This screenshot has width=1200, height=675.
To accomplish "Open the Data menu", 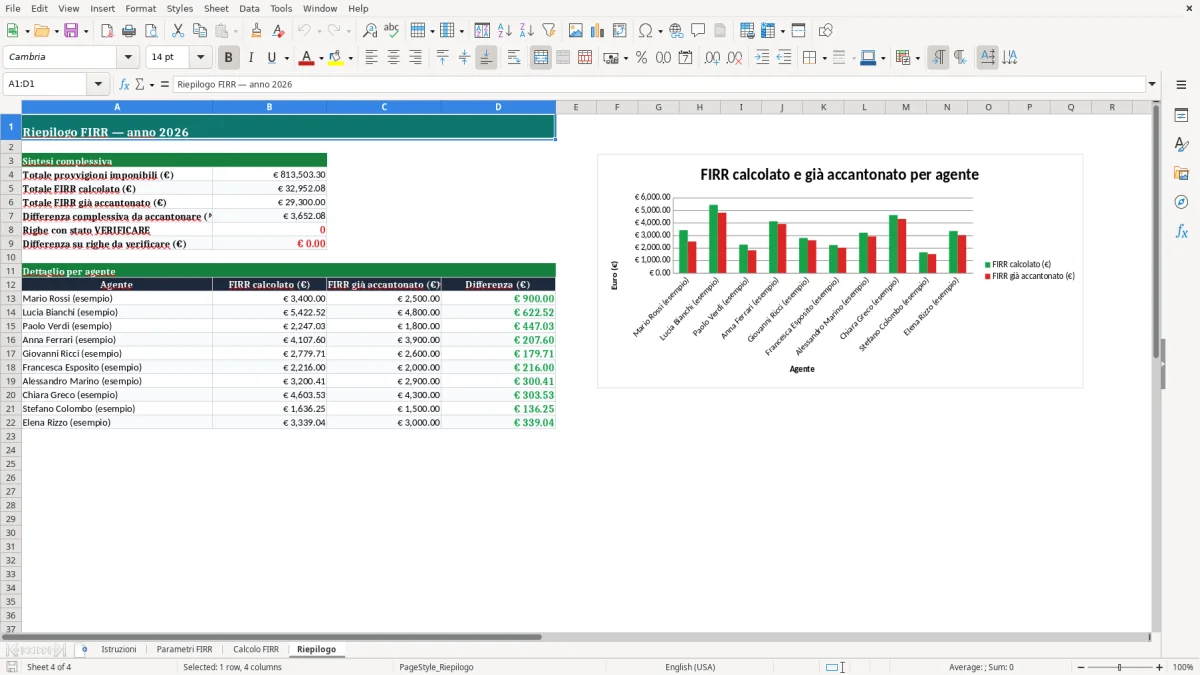I will pyautogui.click(x=249, y=8).
